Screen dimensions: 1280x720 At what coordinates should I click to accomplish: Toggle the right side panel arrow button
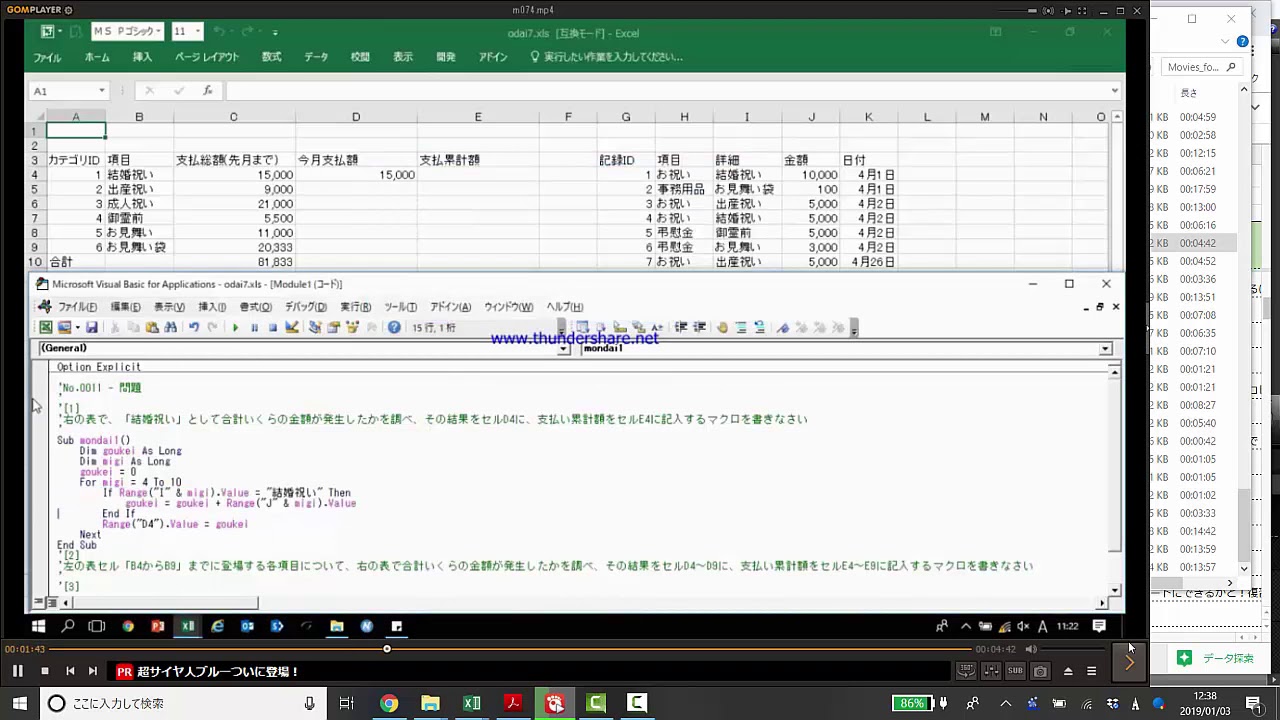point(1129,660)
